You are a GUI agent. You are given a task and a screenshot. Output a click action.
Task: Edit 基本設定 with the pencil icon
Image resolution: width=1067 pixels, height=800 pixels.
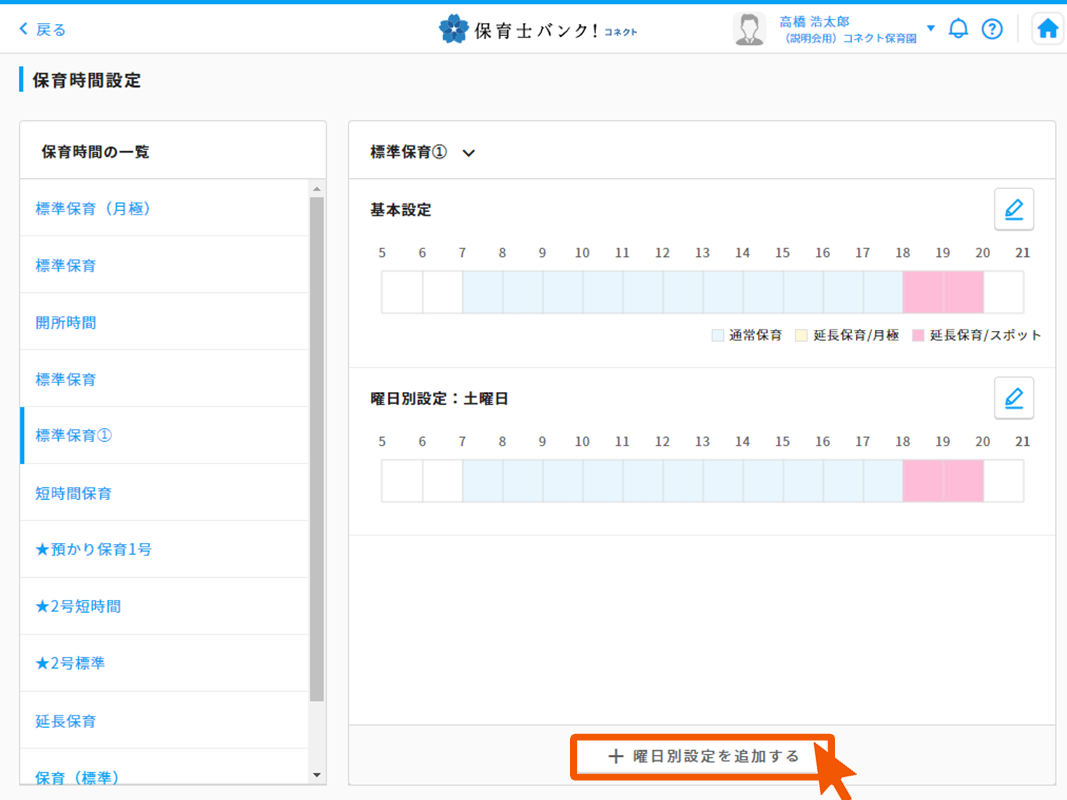(1013, 210)
